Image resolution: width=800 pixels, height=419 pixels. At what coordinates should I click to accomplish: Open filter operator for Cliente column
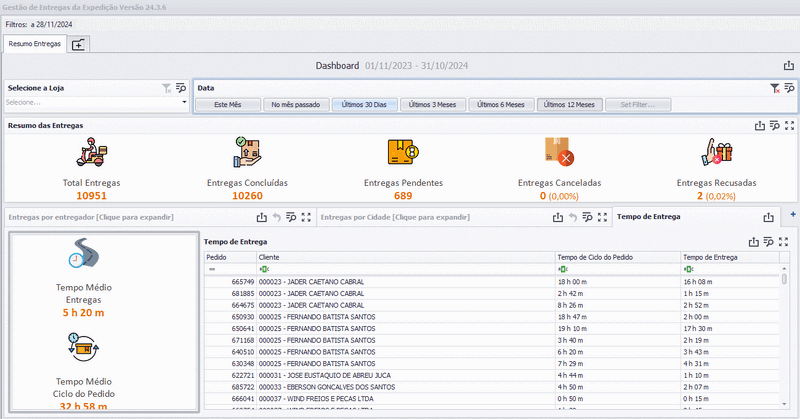(264, 269)
